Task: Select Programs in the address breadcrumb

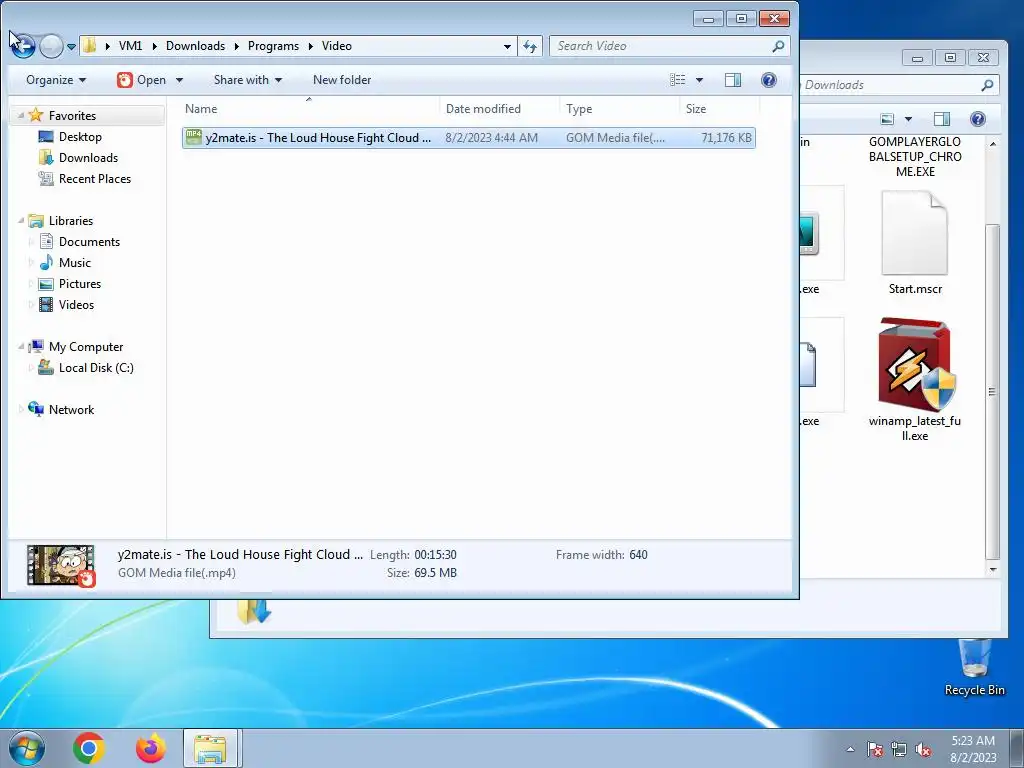Action: point(273,46)
